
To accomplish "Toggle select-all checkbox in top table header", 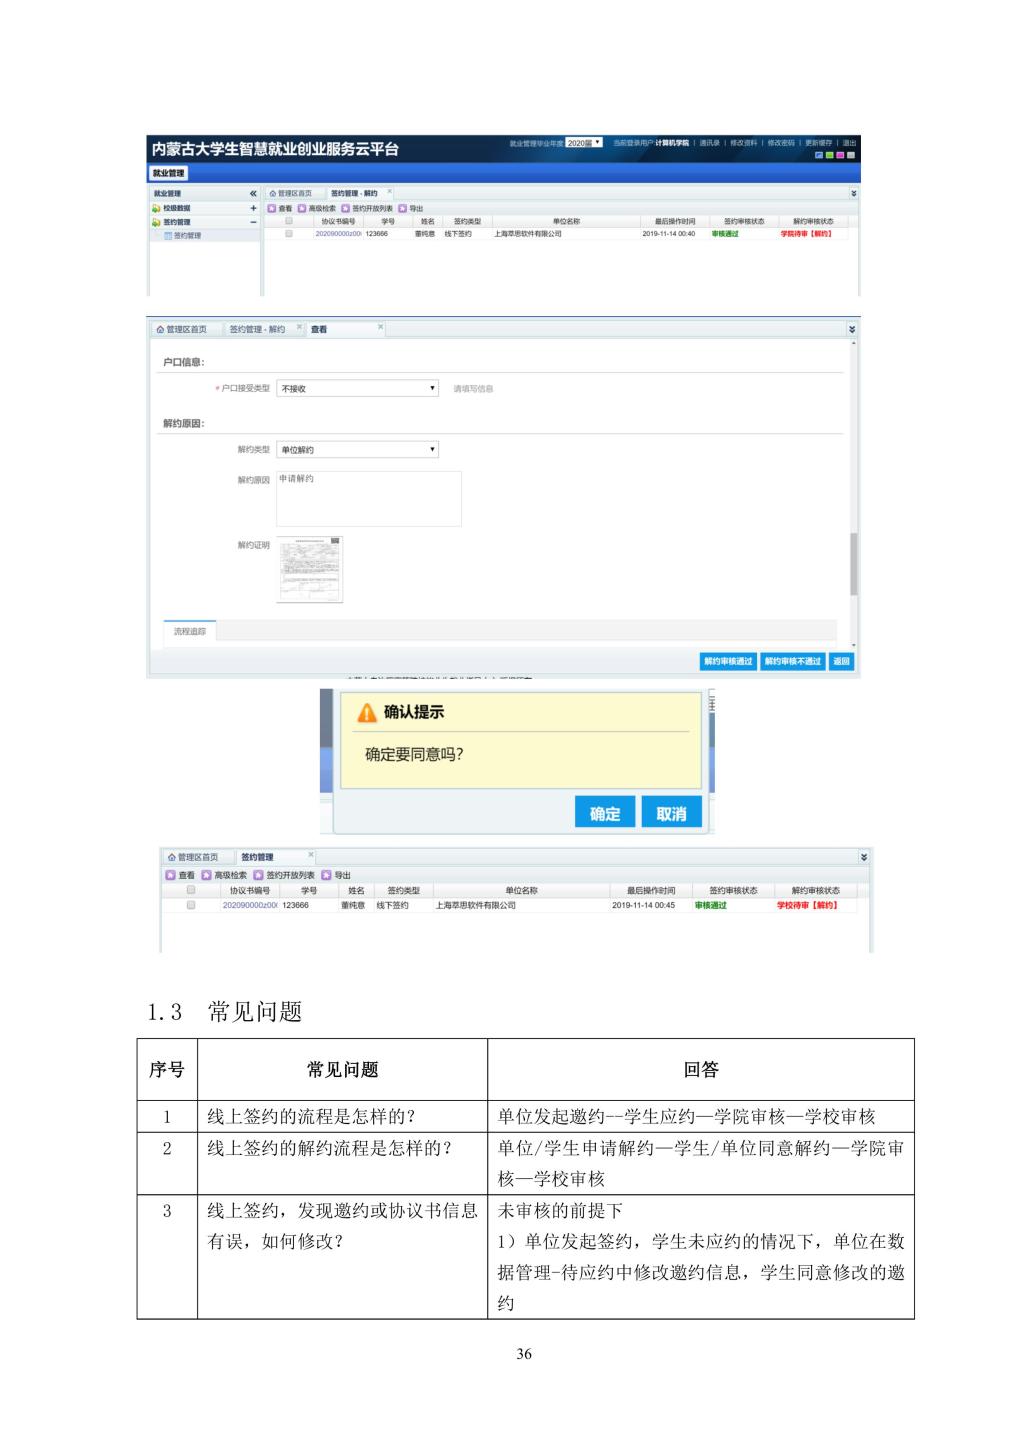I will tap(289, 221).
